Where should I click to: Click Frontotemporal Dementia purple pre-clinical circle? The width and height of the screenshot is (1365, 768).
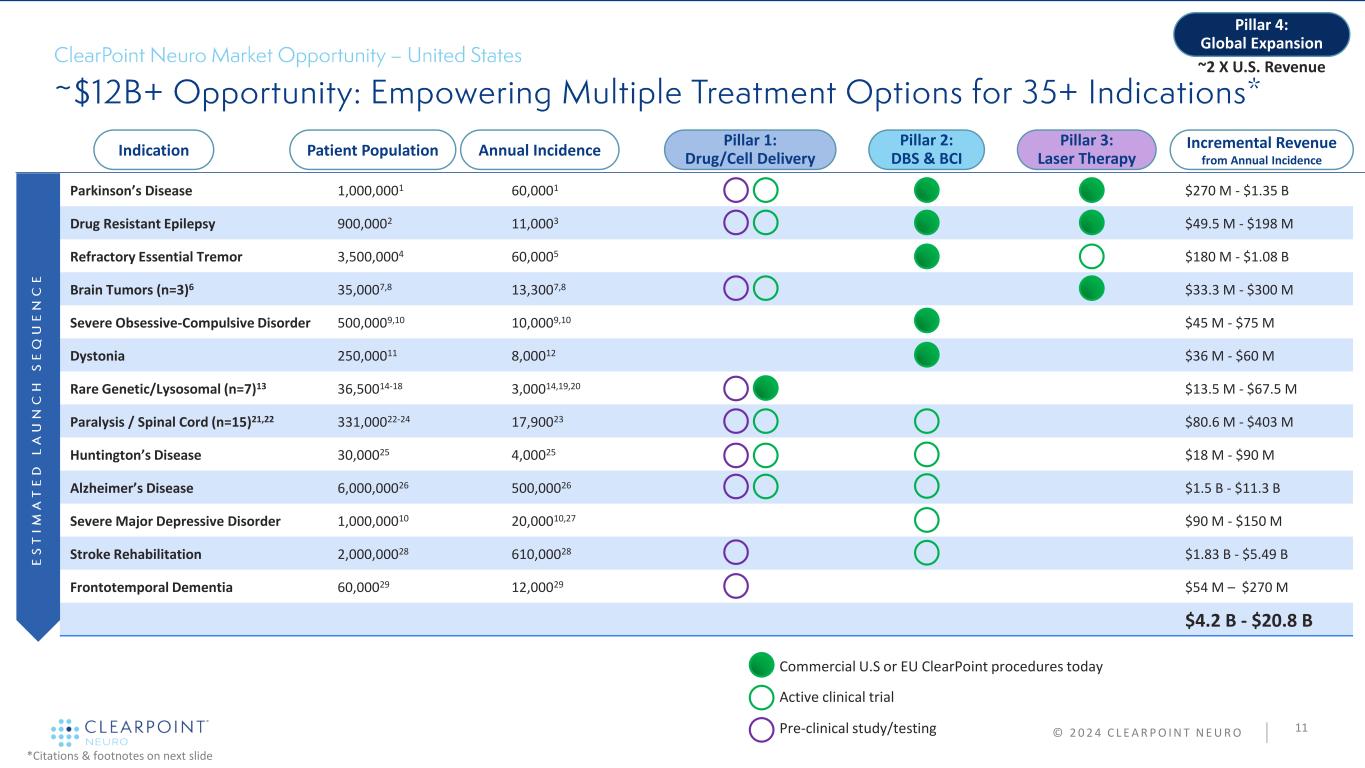click(x=736, y=587)
